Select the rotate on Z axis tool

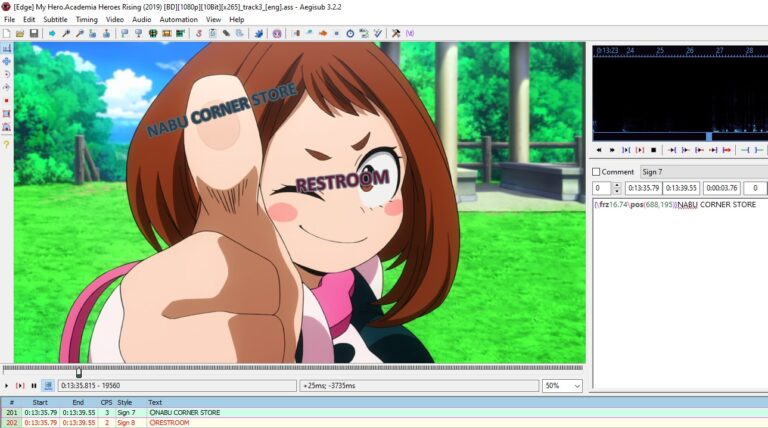tap(6, 74)
